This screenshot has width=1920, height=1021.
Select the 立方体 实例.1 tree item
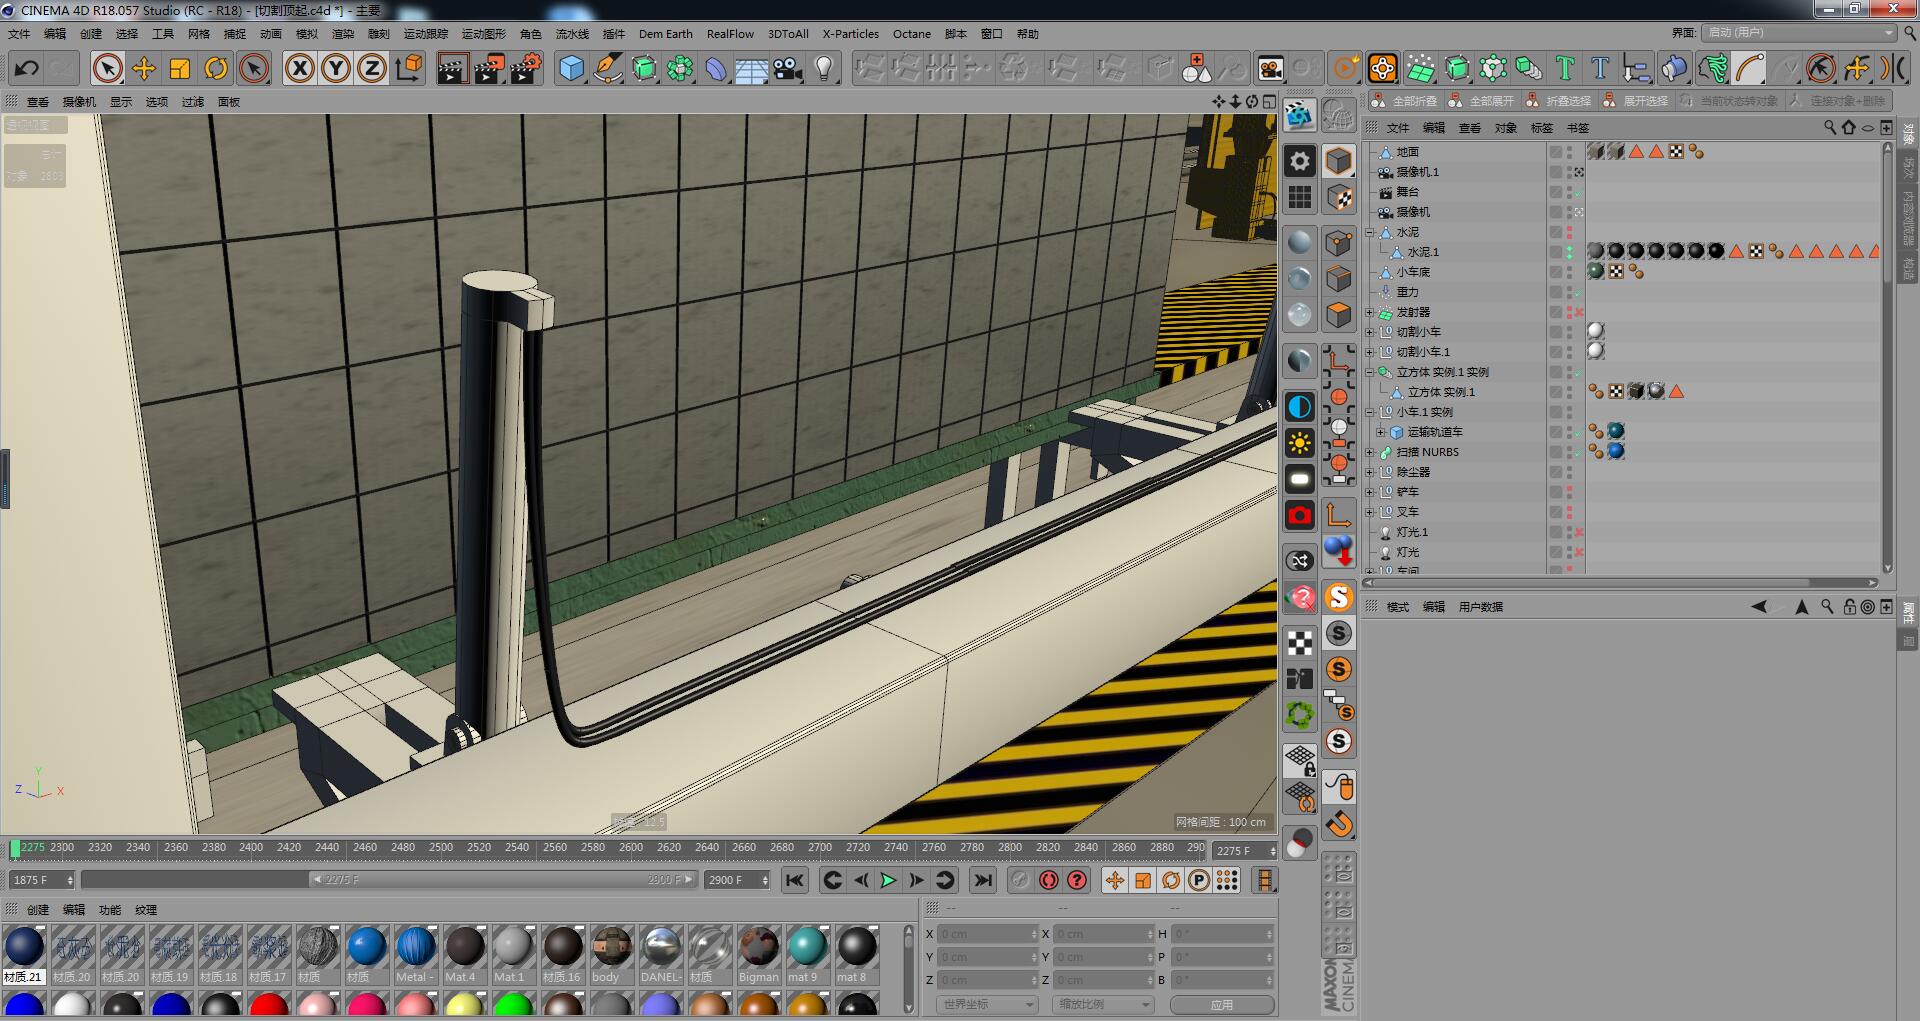1441,392
